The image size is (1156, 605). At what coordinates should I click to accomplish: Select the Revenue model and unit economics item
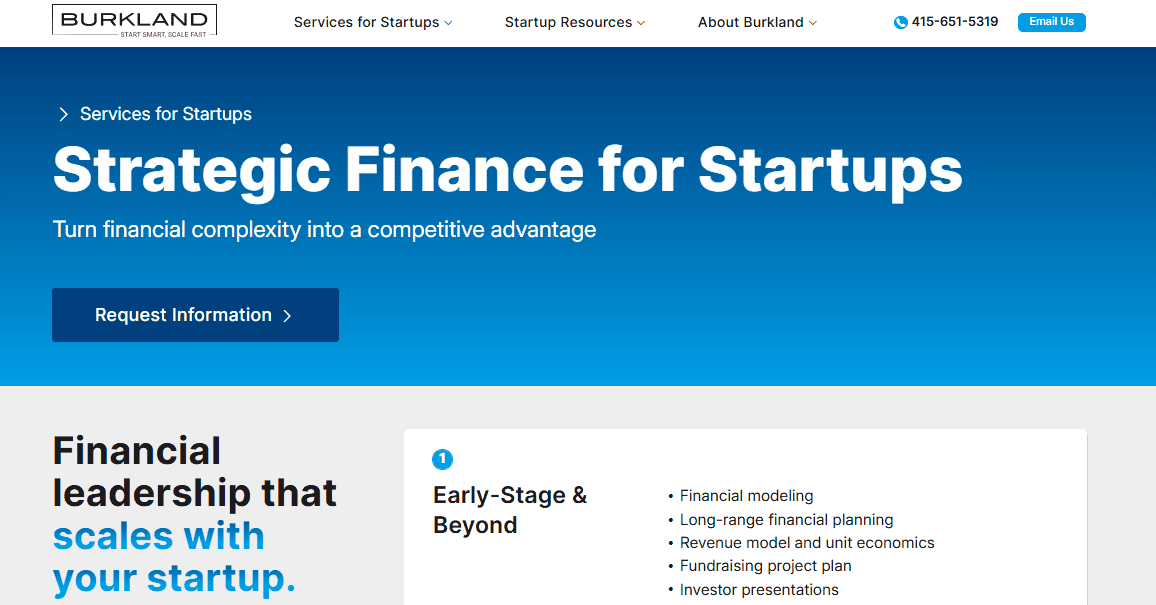pos(807,543)
